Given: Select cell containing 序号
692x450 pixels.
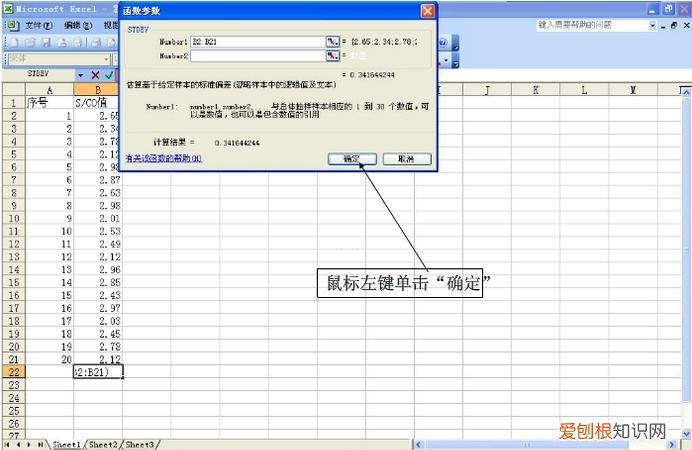Looking at the screenshot, I should coord(49,103).
